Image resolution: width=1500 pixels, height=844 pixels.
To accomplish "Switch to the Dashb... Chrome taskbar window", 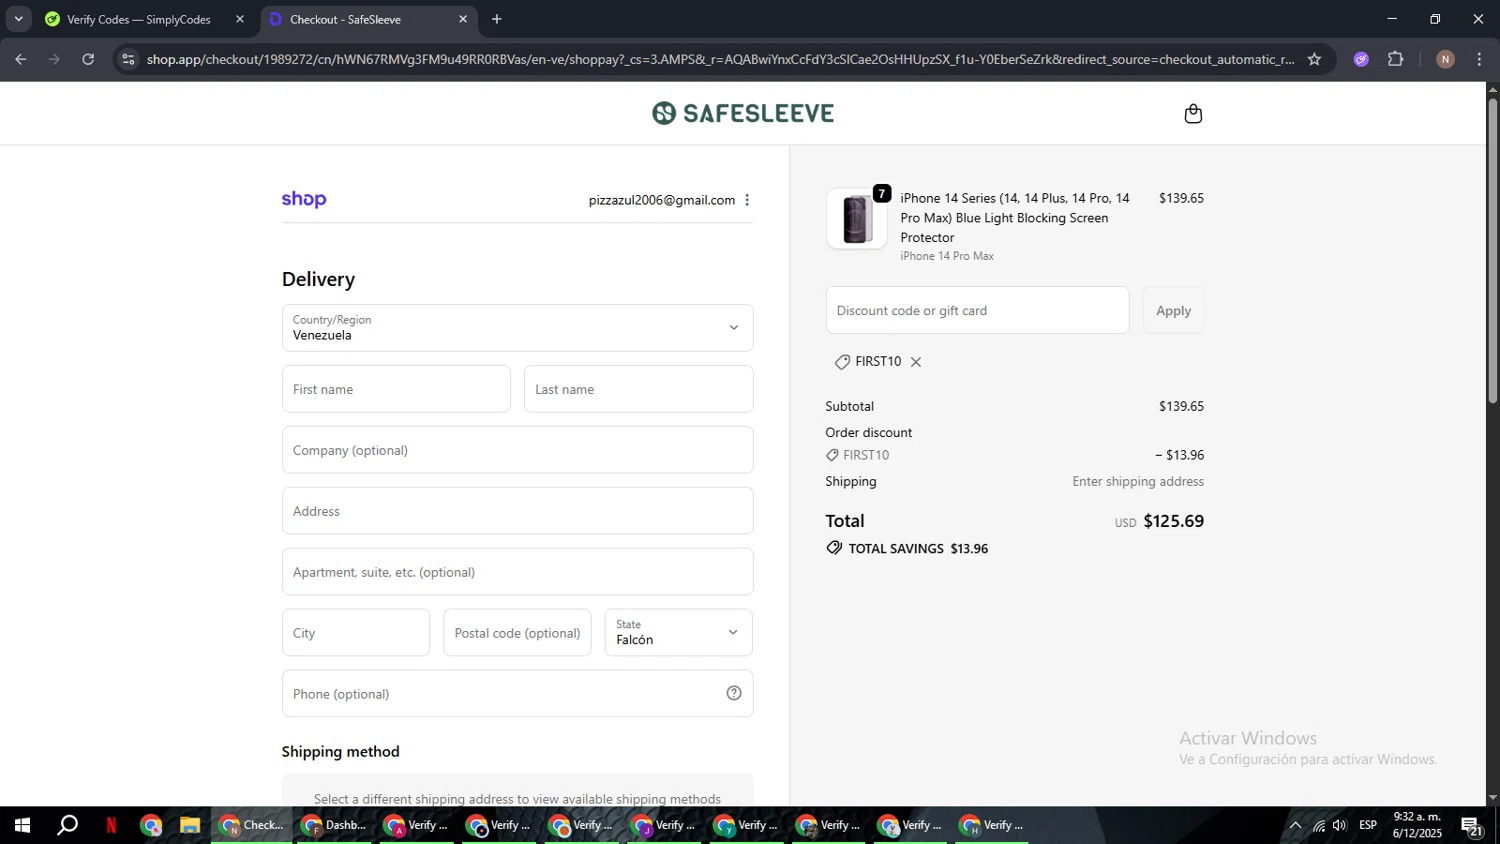I will pos(335,826).
